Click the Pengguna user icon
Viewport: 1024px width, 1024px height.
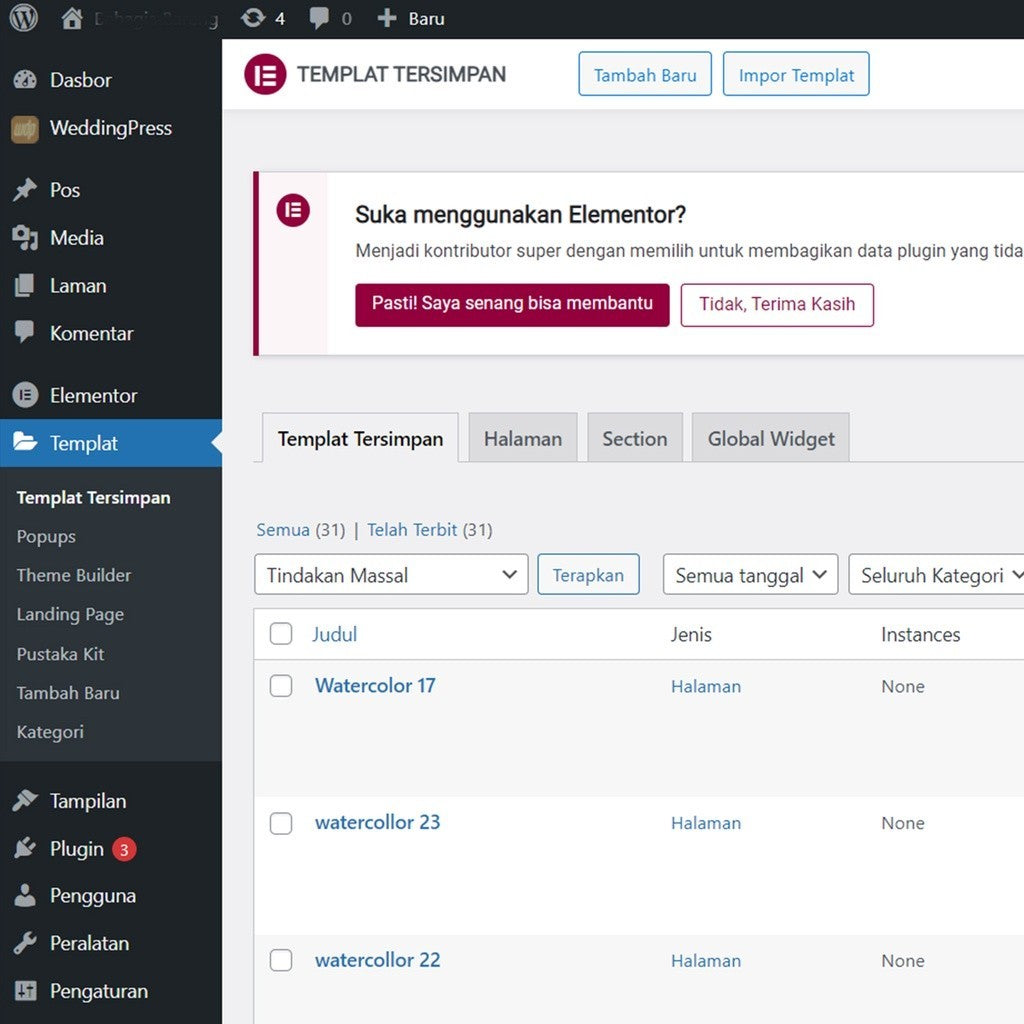25,895
